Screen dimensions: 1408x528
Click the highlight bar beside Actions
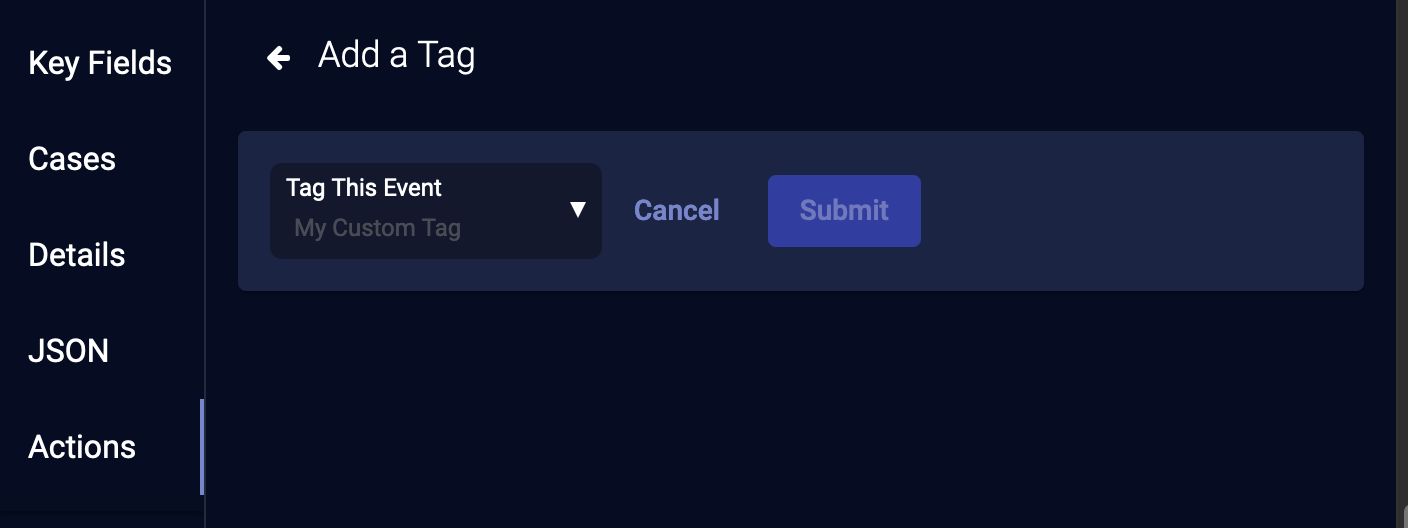pyautogui.click(x=202, y=447)
